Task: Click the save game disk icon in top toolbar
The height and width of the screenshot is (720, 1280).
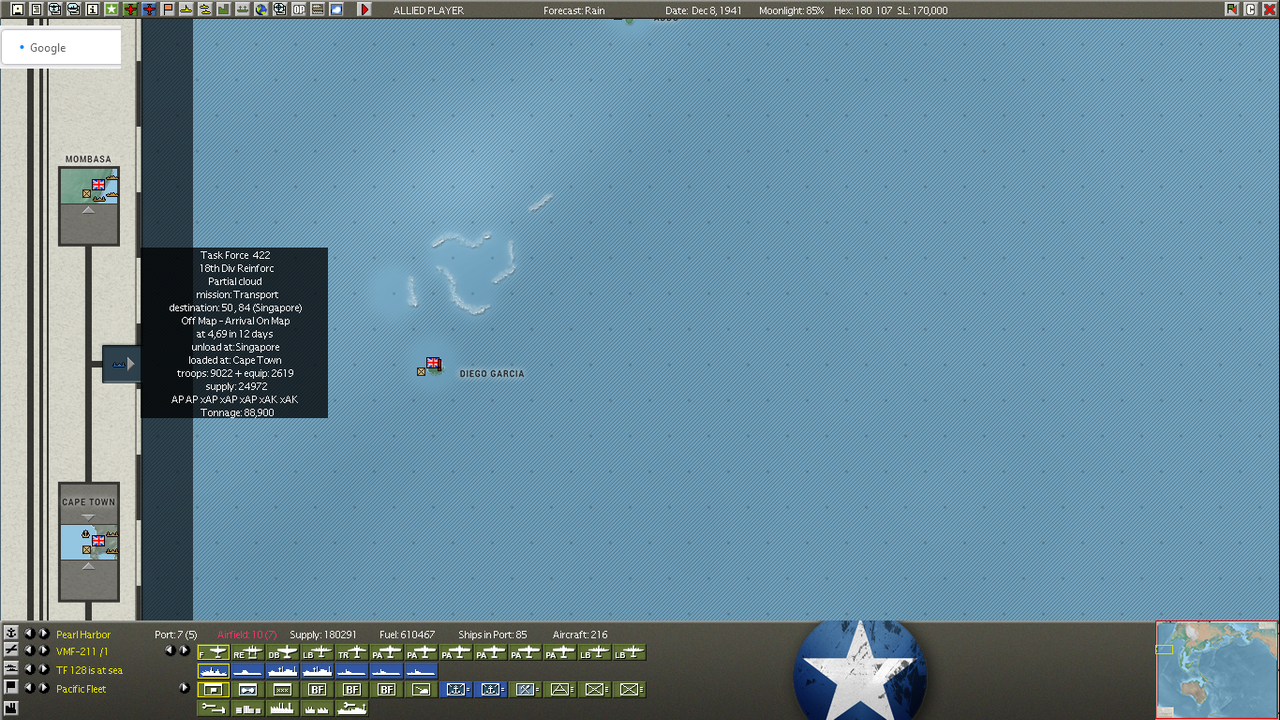Action: tap(17, 9)
